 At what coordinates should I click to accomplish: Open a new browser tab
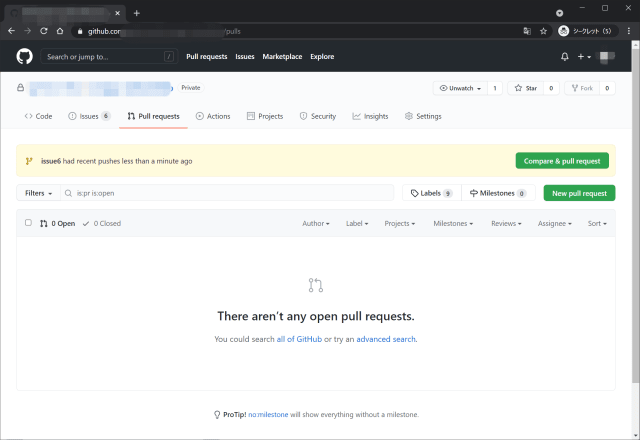point(137,13)
